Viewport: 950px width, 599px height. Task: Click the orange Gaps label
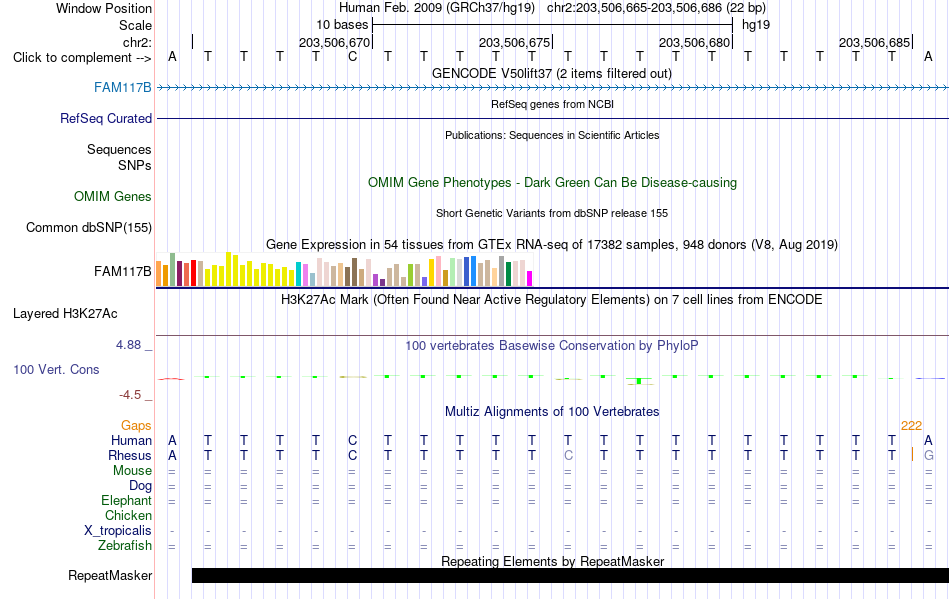point(136,426)
